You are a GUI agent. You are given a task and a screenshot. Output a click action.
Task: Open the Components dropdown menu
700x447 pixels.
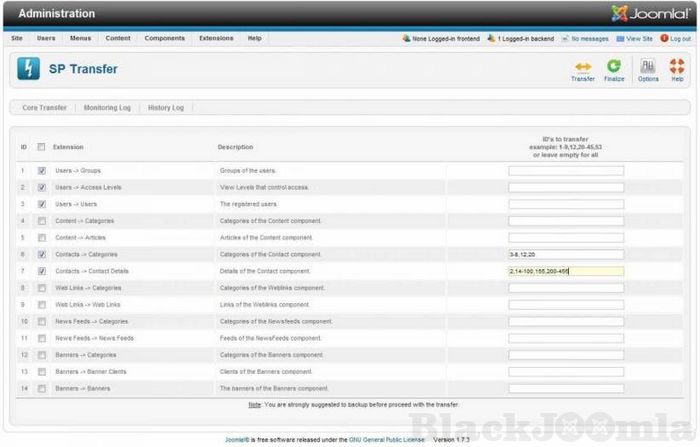tap(164, 38)
